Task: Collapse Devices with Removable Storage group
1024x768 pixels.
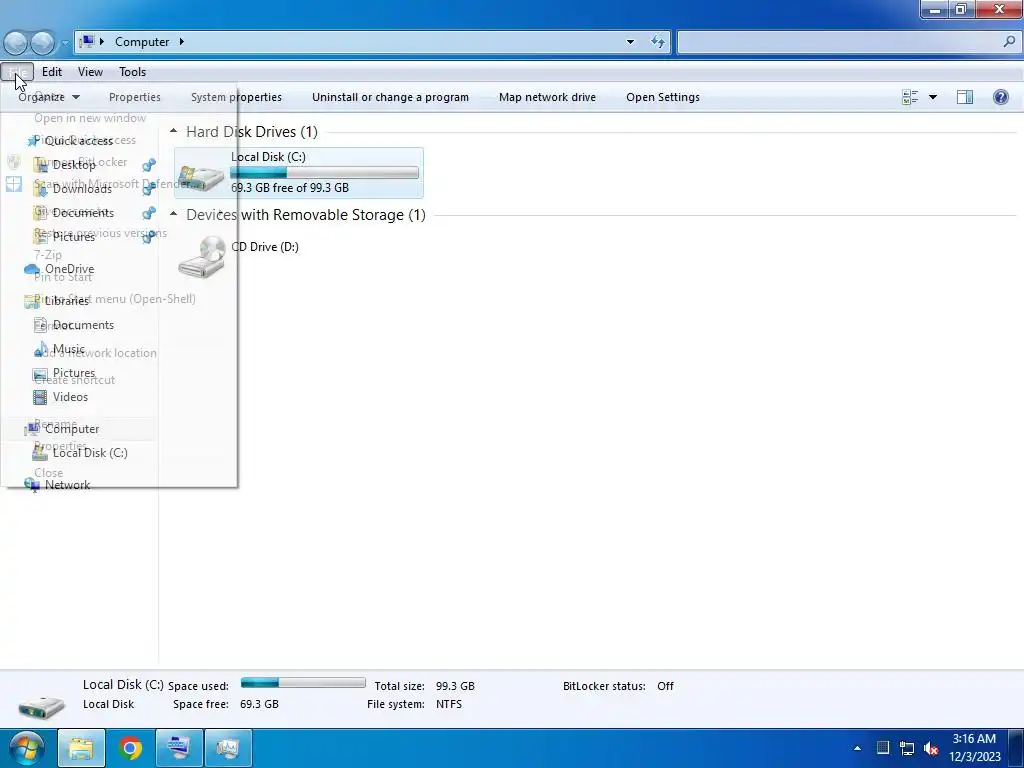Action: tap(173, 214)
